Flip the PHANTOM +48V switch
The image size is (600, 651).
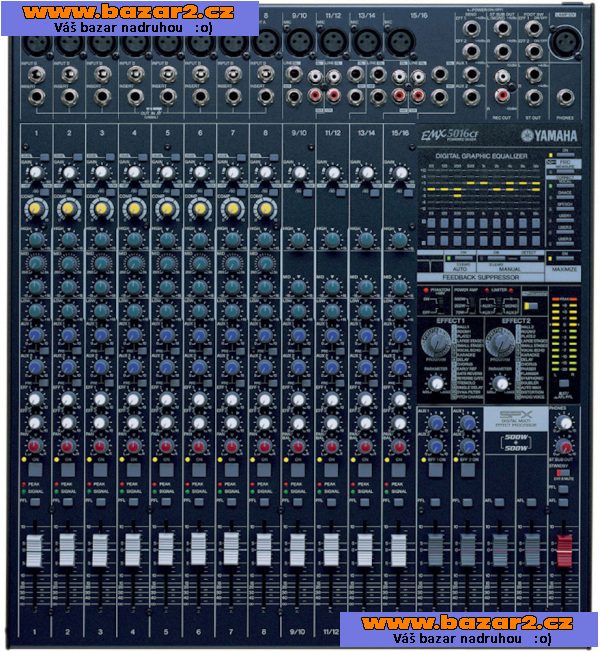tap(443, 304)
